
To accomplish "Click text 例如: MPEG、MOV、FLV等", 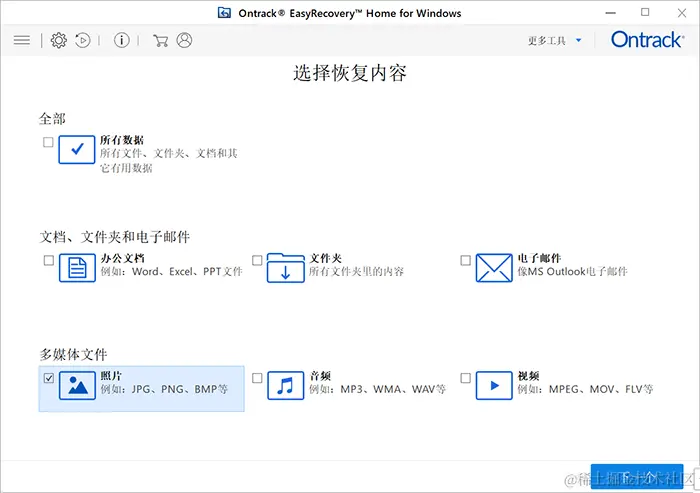I will (585, 389).
